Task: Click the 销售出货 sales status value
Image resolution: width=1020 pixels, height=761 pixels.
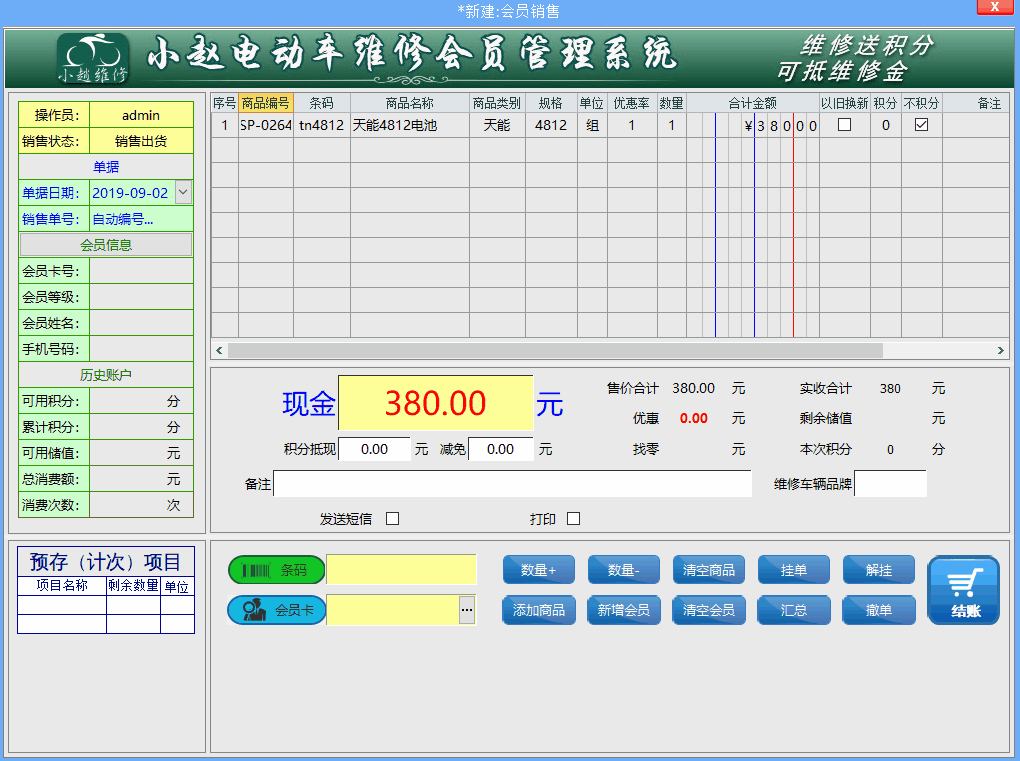Action: click(x=141, y=141)
